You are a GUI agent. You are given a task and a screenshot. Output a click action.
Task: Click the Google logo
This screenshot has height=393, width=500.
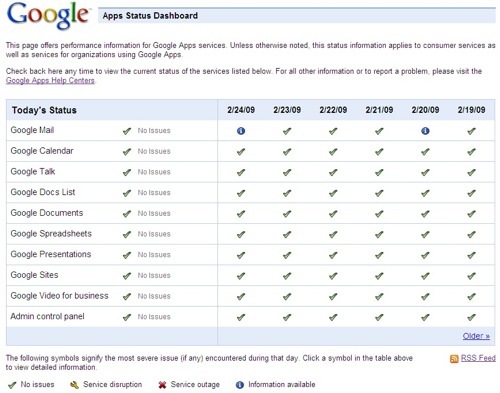pos(49,15)
